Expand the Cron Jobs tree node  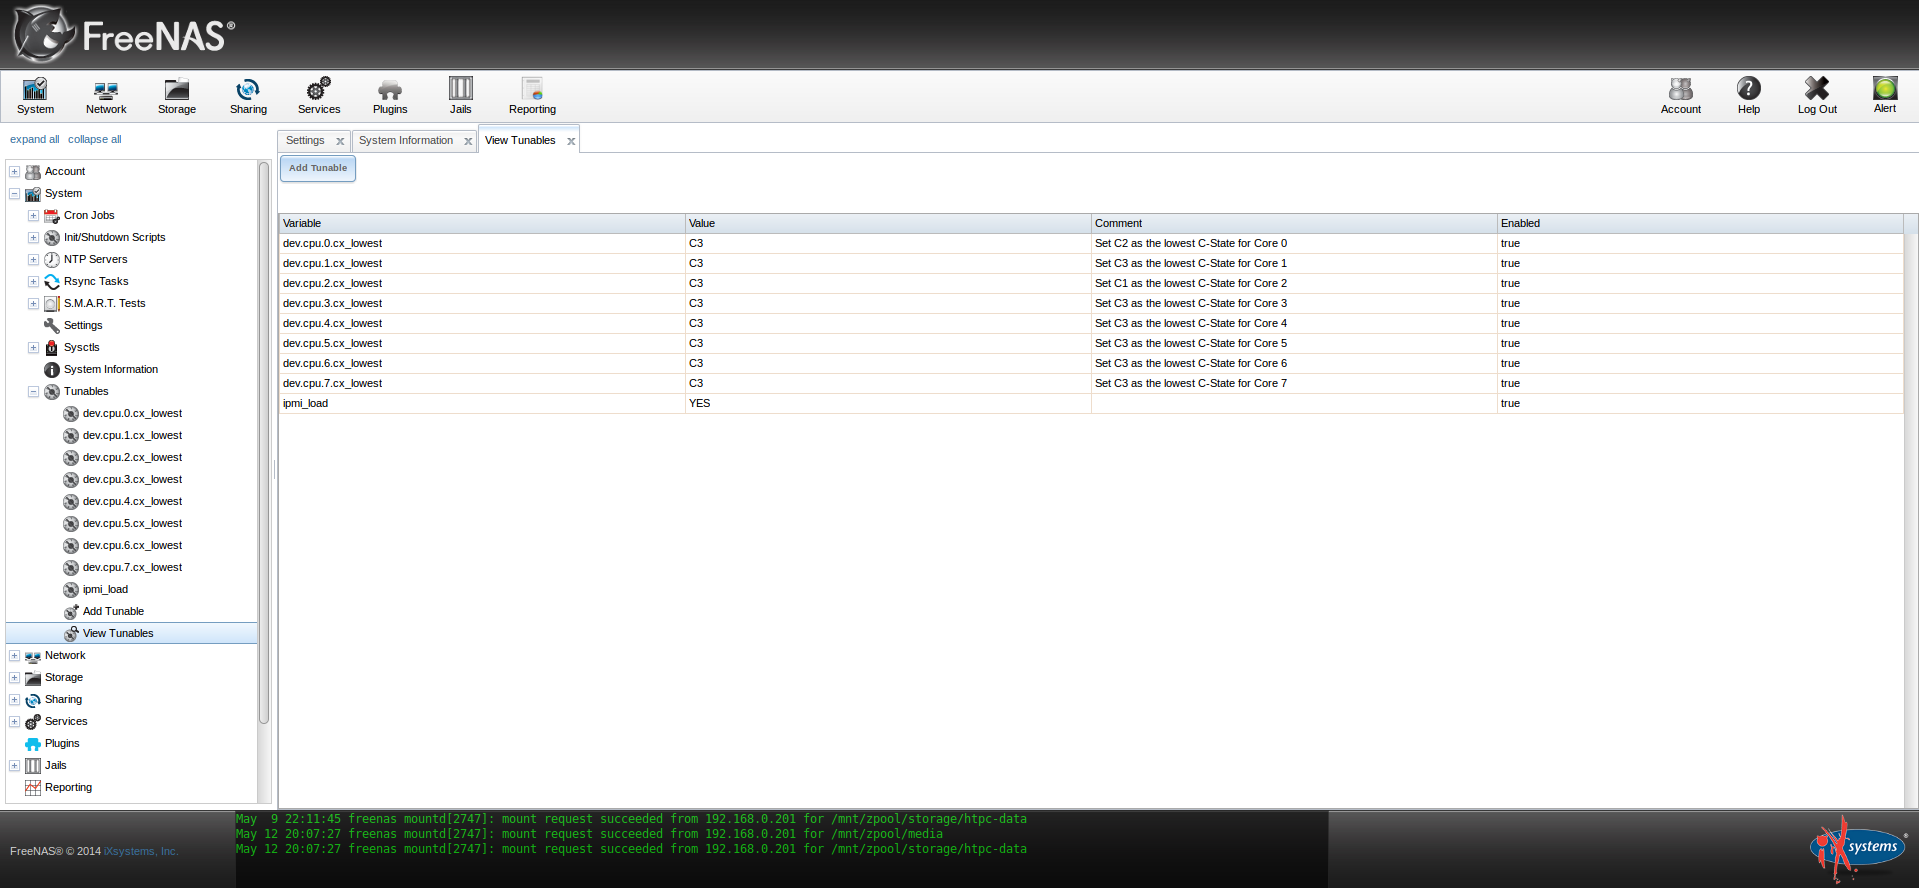click(33, 216)
